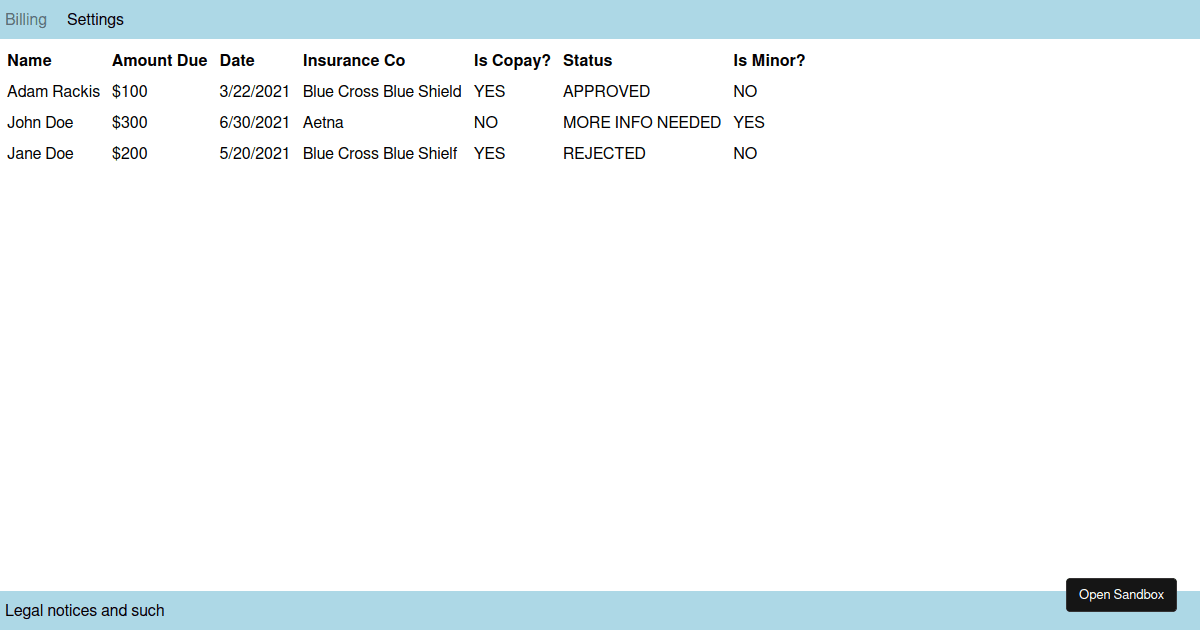Click the Status column header

pyautogui.click(x=587, y=61)
